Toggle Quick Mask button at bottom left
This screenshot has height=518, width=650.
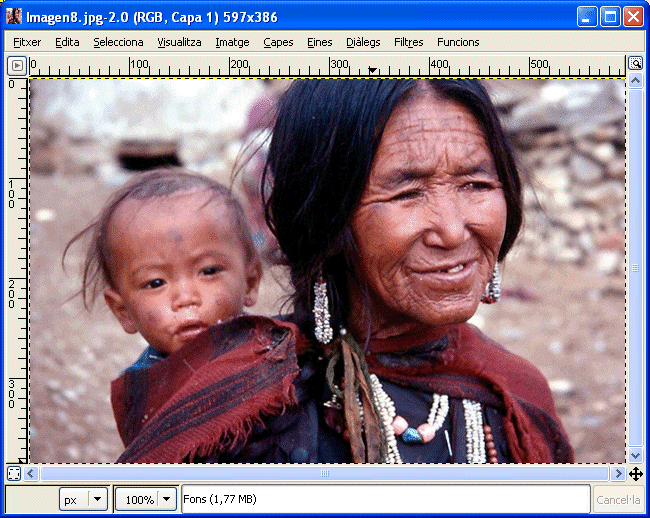click(x=14, y=474)
